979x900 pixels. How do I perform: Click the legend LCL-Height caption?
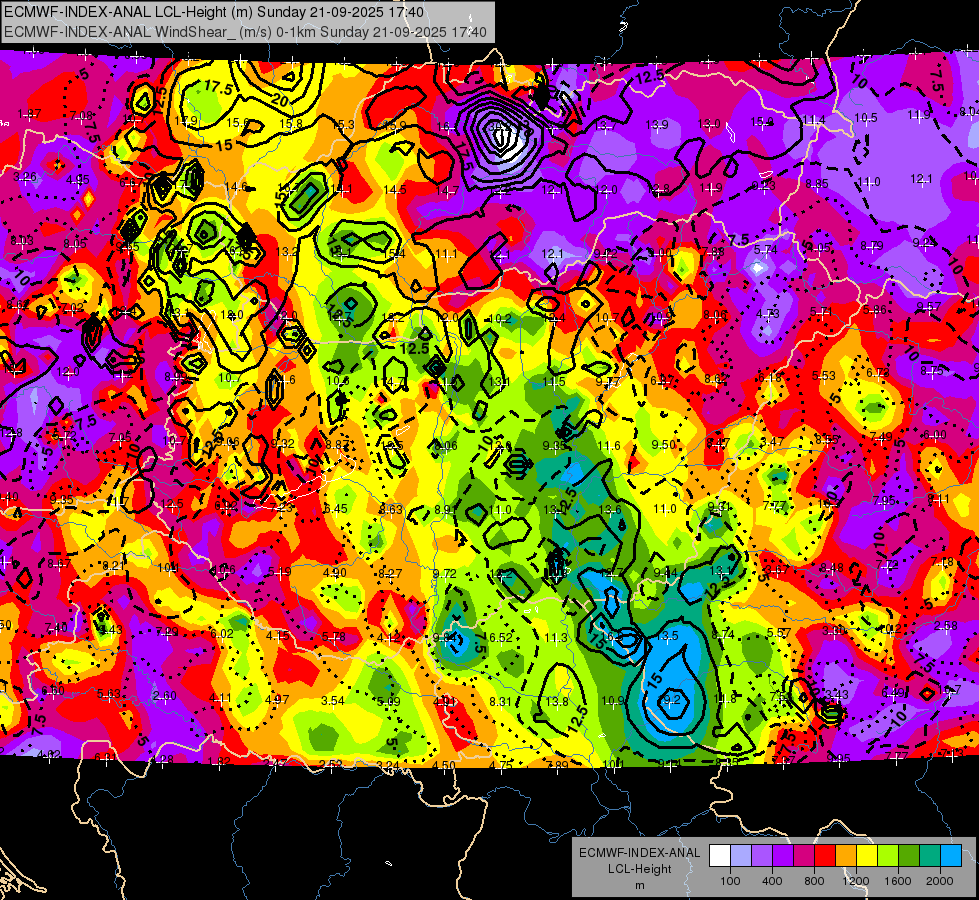(x=639, y=869)
